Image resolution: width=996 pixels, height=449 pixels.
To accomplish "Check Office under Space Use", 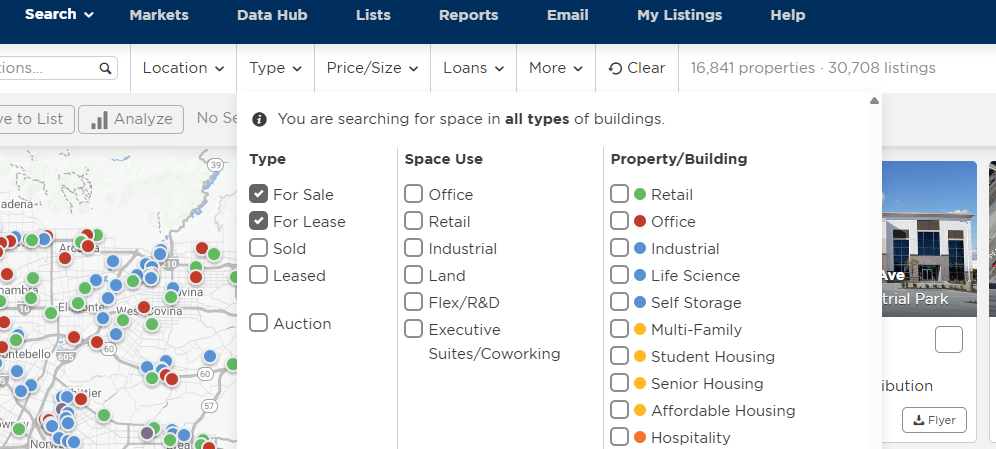I will click(x=414, y=194).
